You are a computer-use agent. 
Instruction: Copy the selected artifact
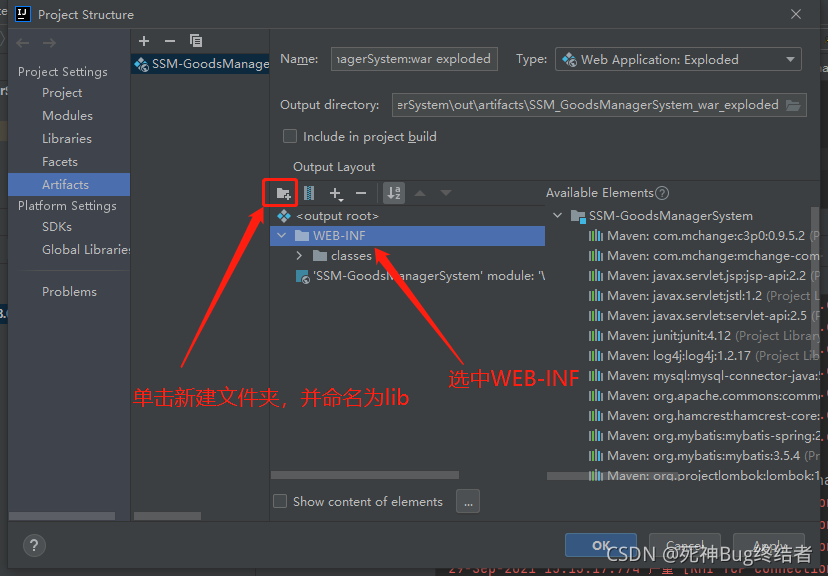(x=196, y=41)
